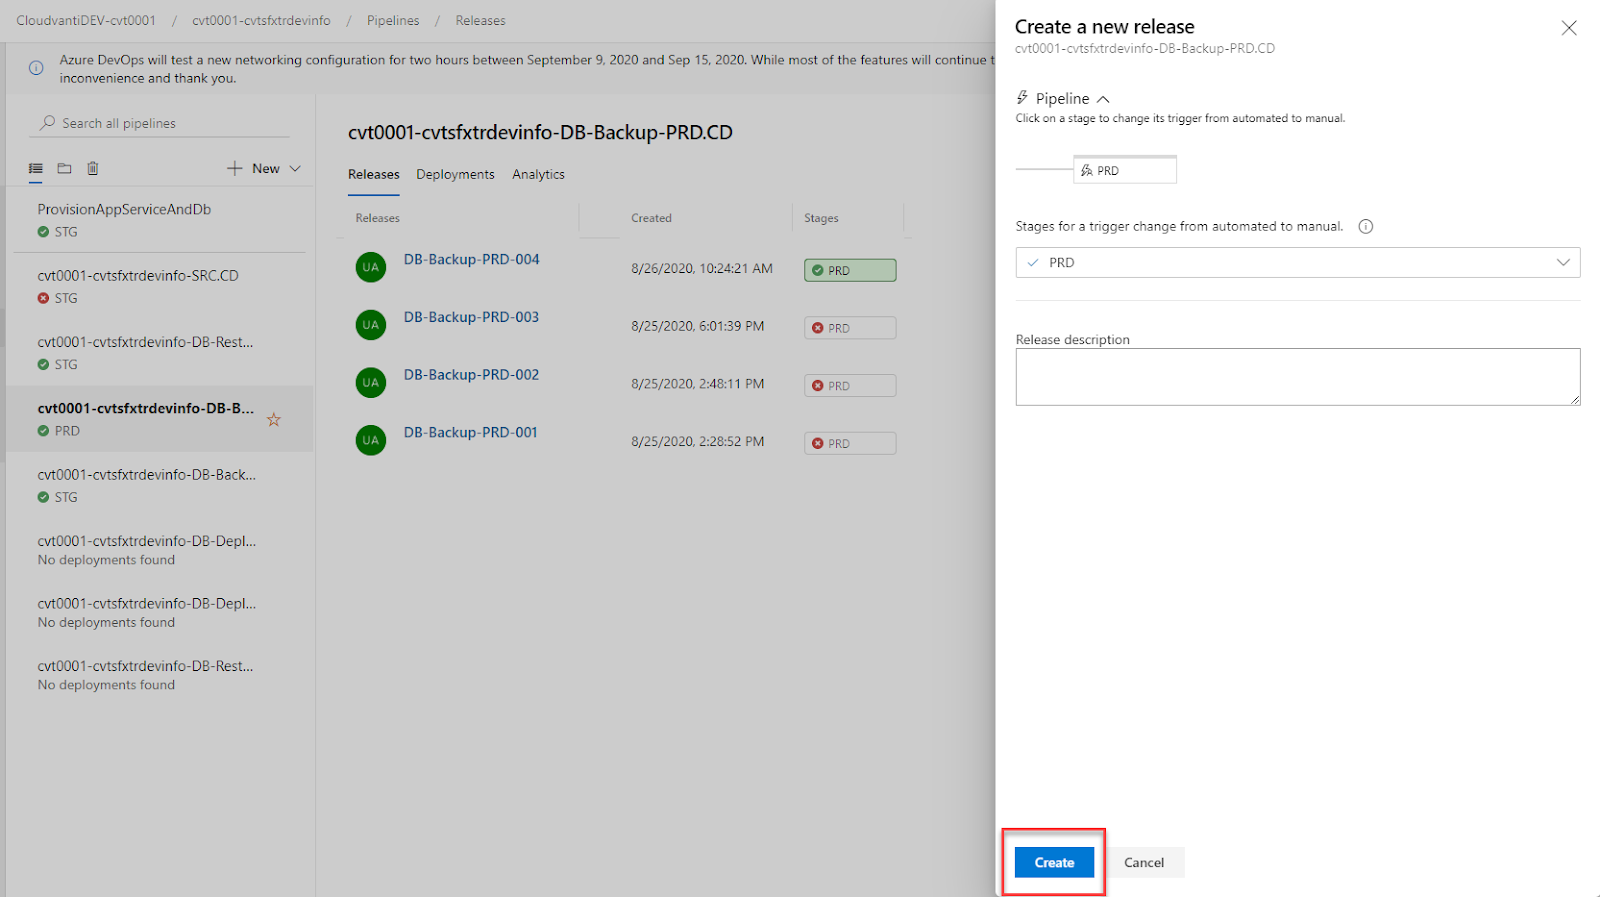Screen dimensions: 1600x897
Task: Click the Pipeline lightning icon in the panel
Action: (1022, 98)
